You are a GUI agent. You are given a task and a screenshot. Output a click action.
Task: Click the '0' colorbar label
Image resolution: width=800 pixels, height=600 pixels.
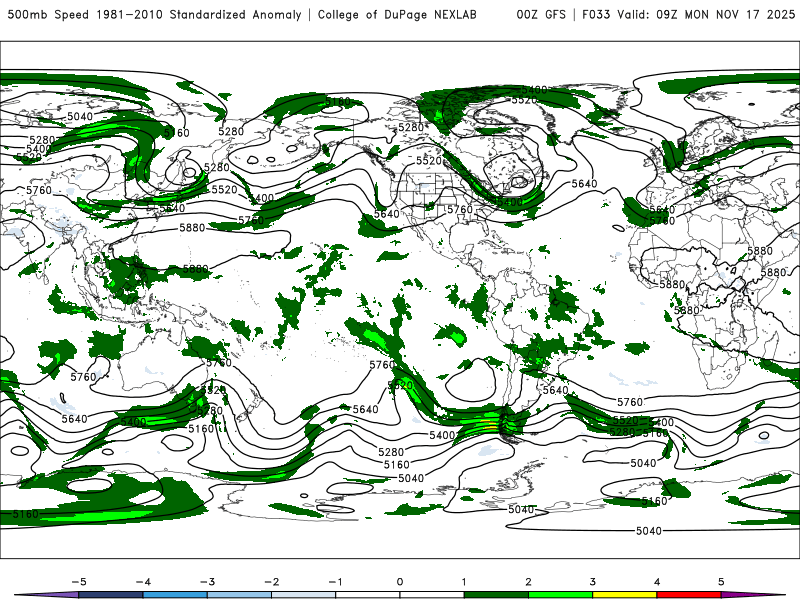[x=399, y=582]
